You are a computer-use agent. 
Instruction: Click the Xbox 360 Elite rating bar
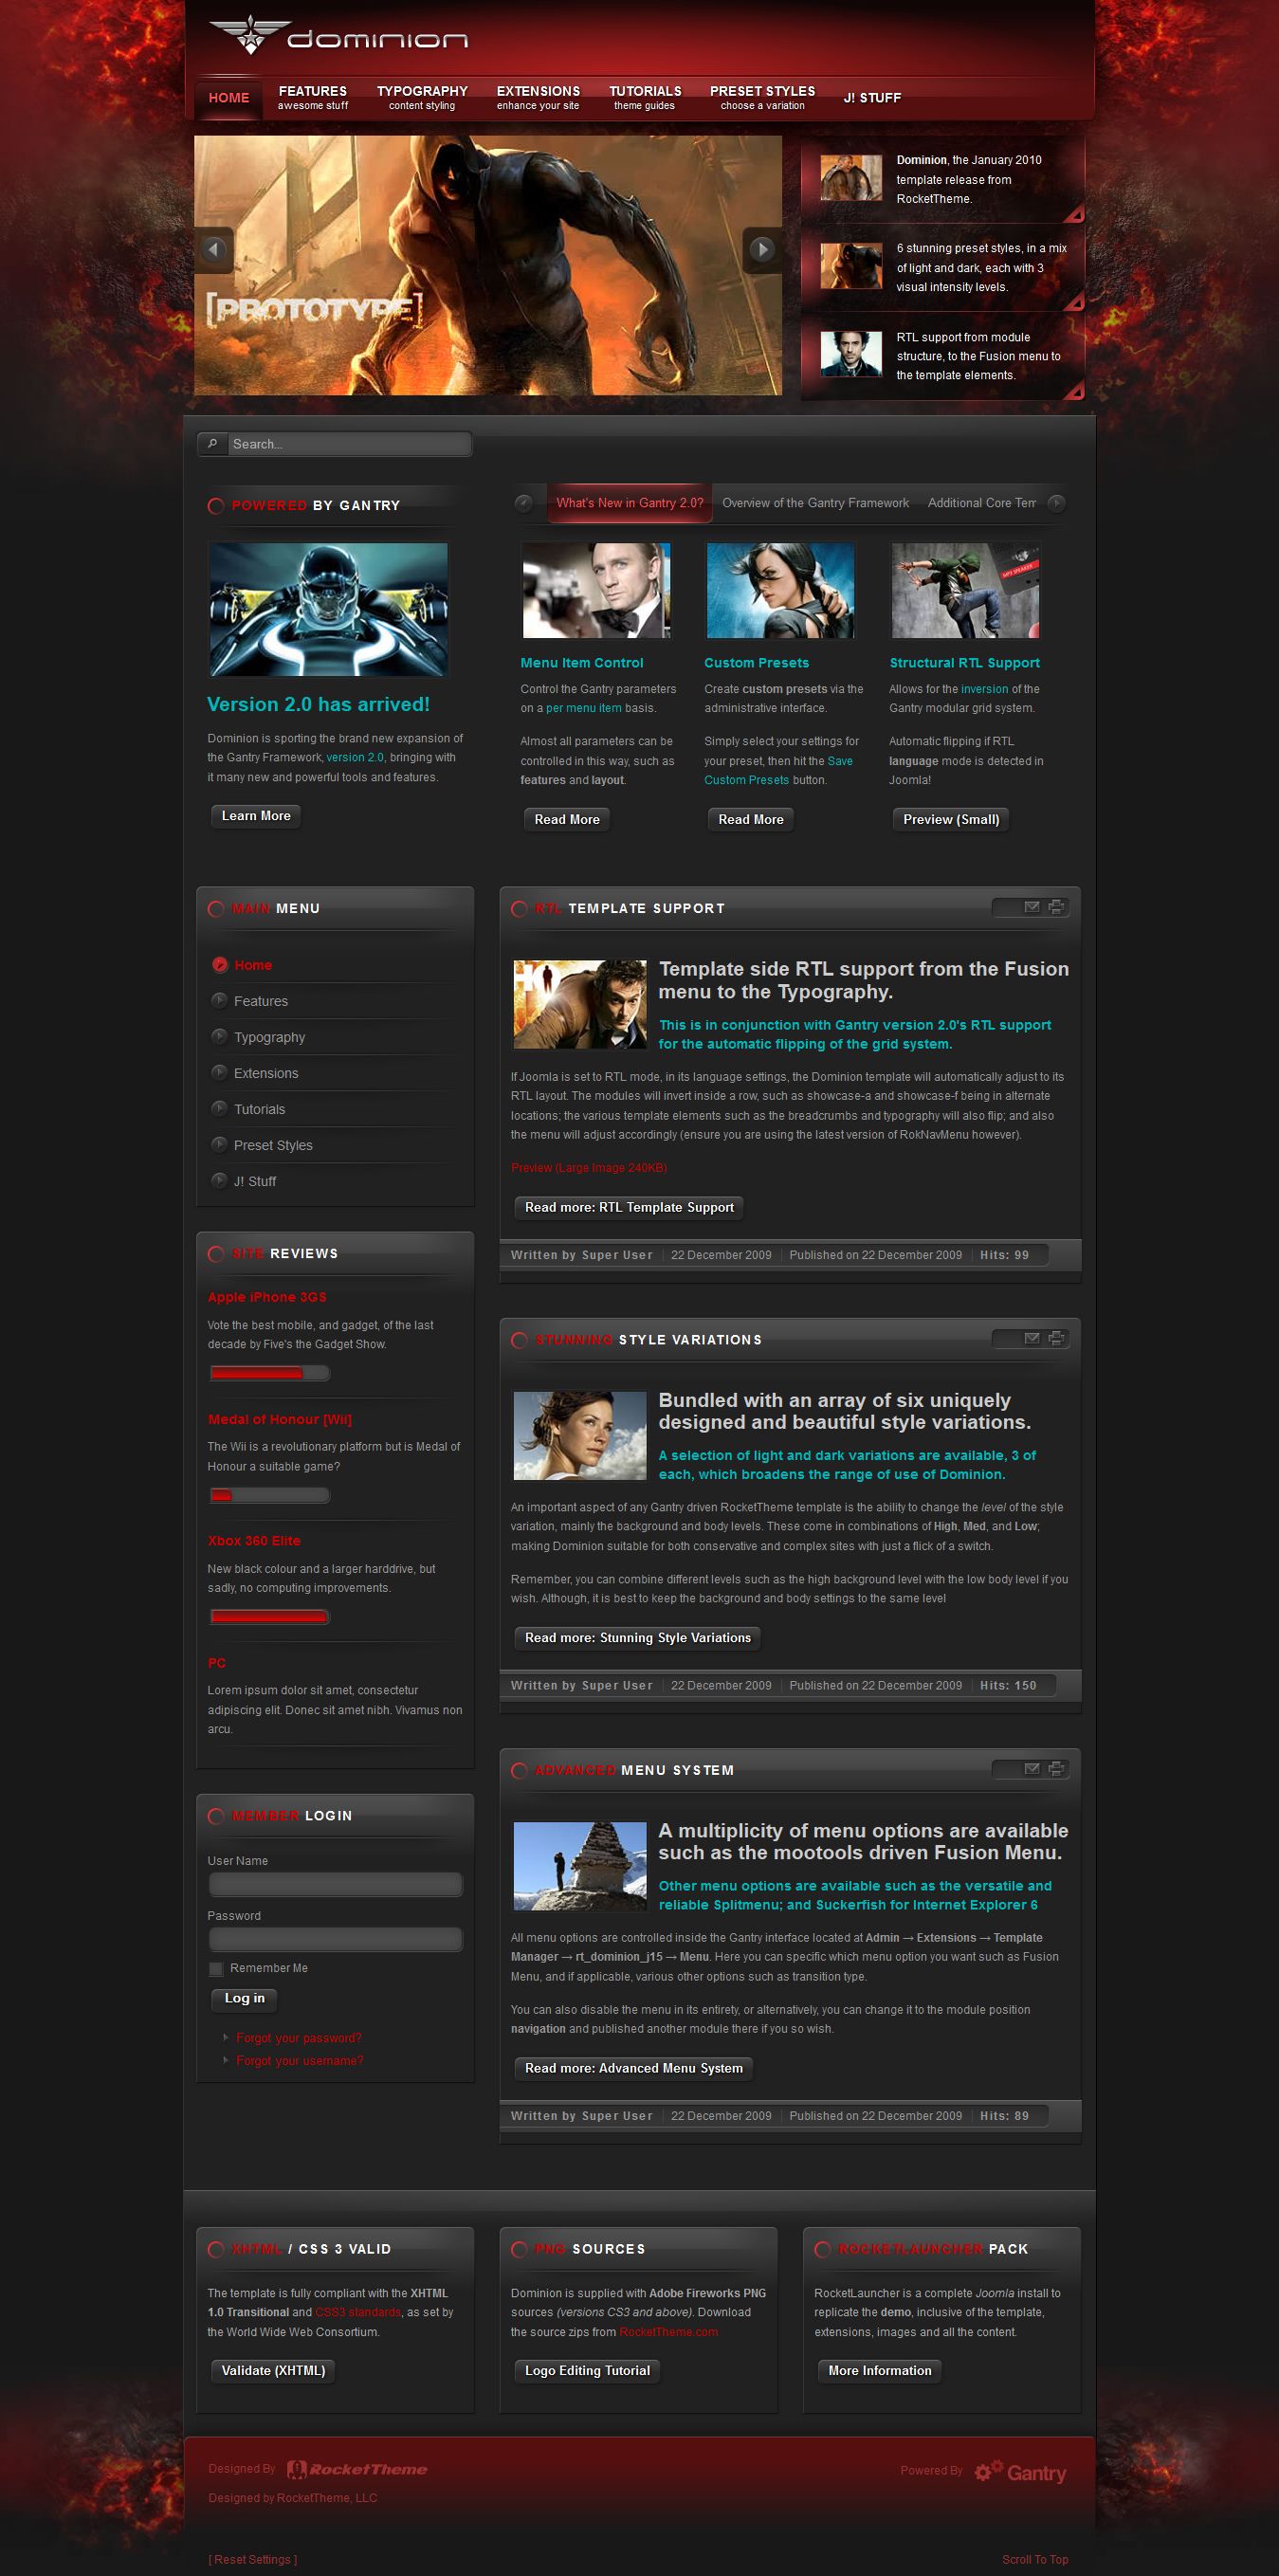pyautogui.click(x=269, y=1616)
